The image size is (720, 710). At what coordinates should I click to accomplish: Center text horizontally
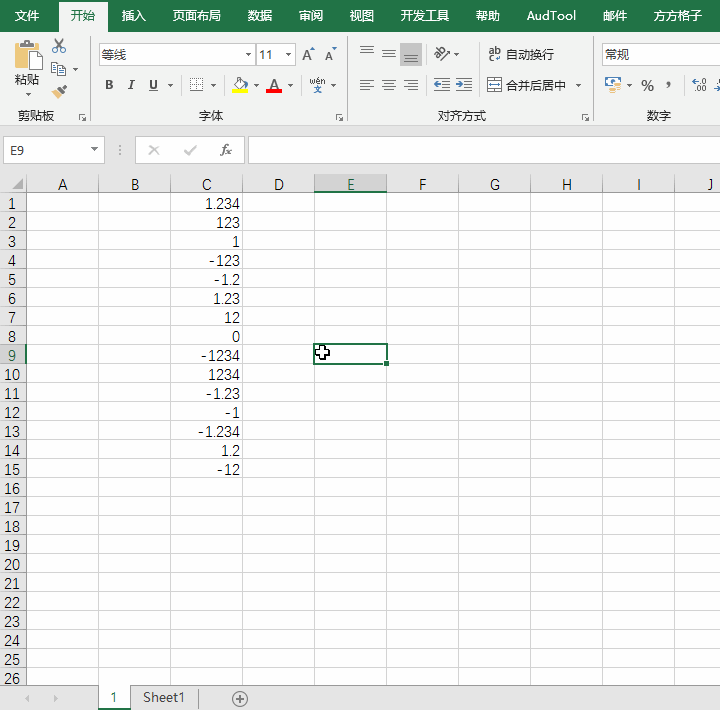point(389,85)
